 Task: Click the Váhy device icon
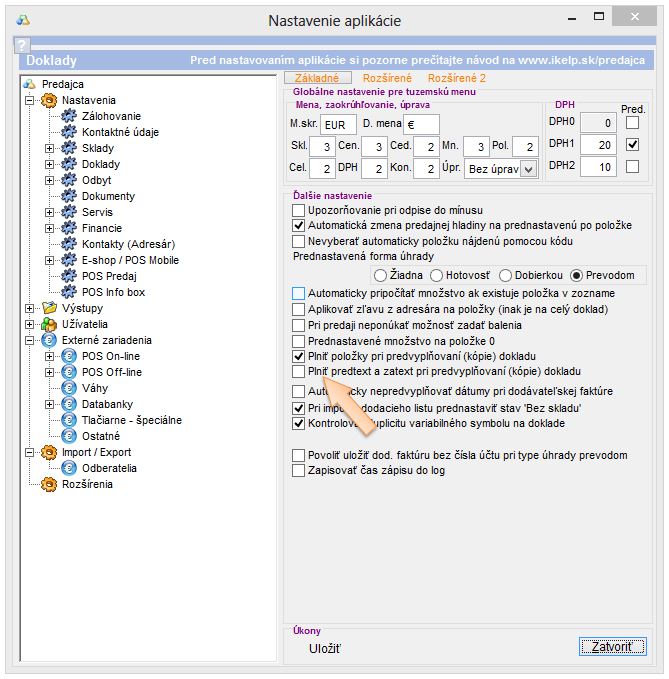point(68,388)
